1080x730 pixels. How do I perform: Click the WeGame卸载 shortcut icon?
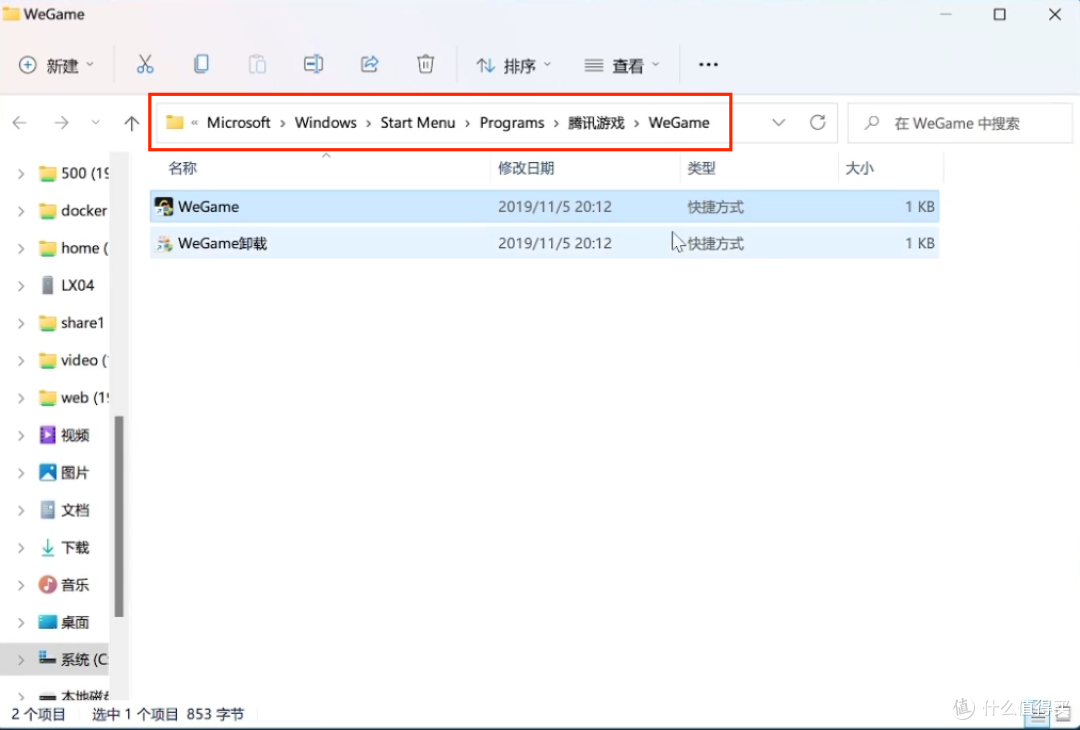point(164,243)
